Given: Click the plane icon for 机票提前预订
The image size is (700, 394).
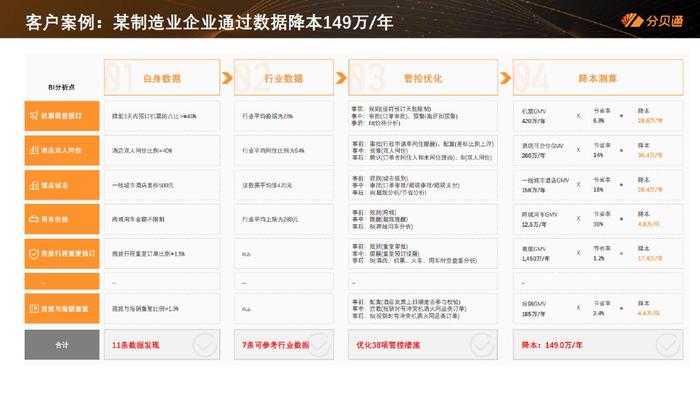Looking at the screenshot, I should tap(34, 116).
